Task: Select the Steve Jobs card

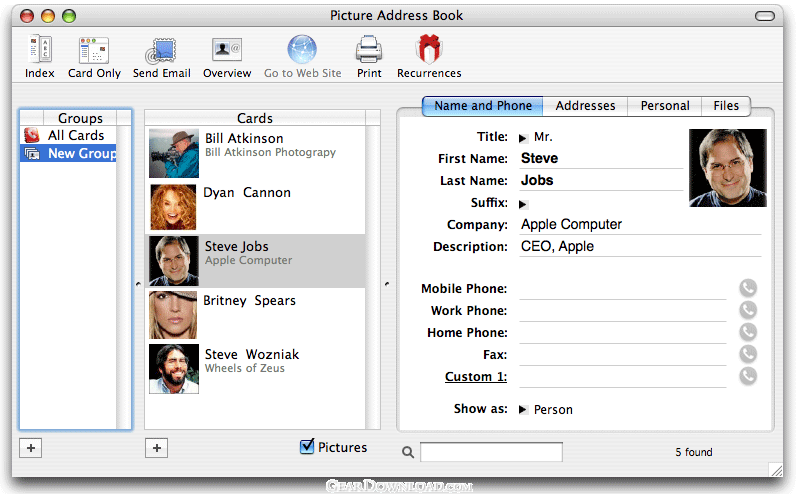Action: click(256, 260)
